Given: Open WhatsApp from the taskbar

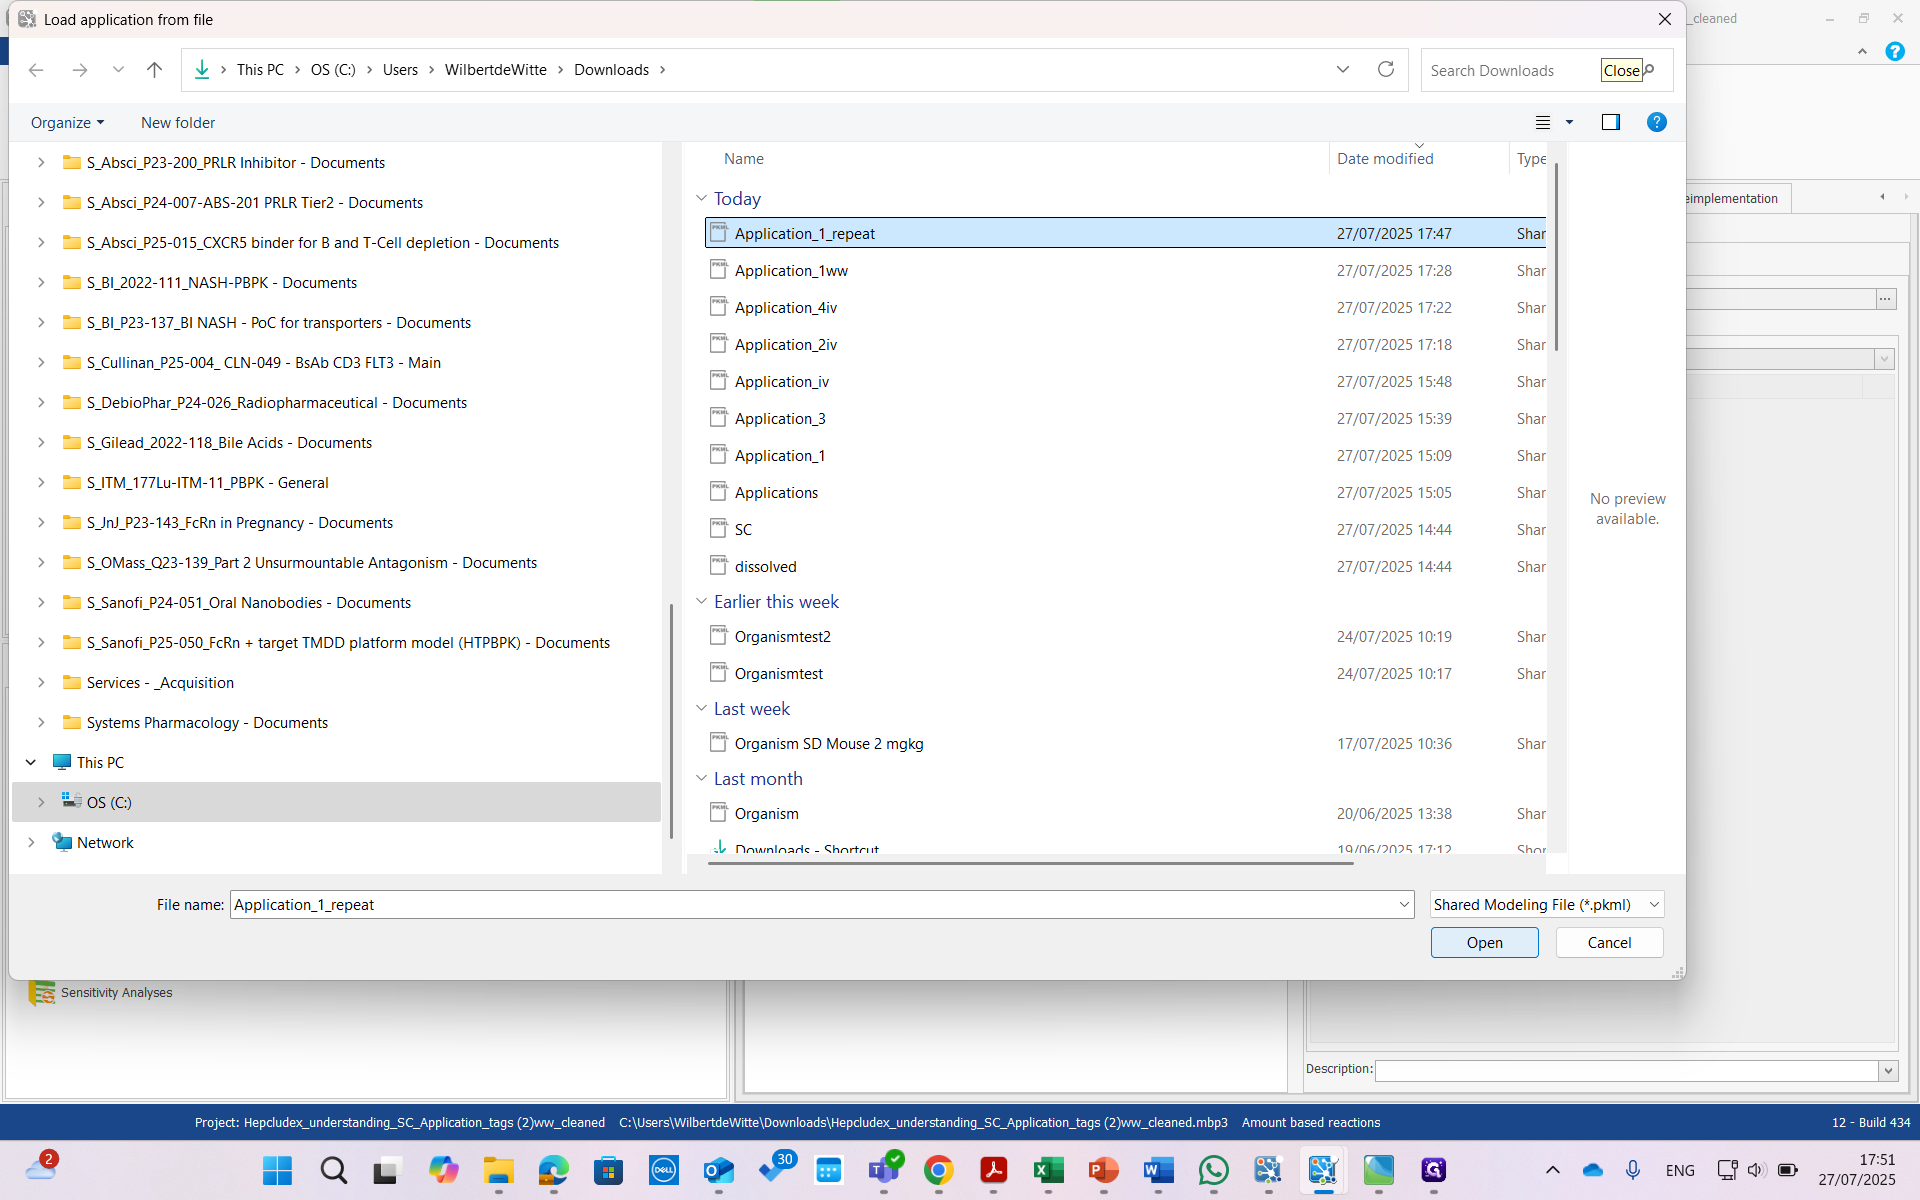Looking at the screenshot, I should click(1213, 1169).
